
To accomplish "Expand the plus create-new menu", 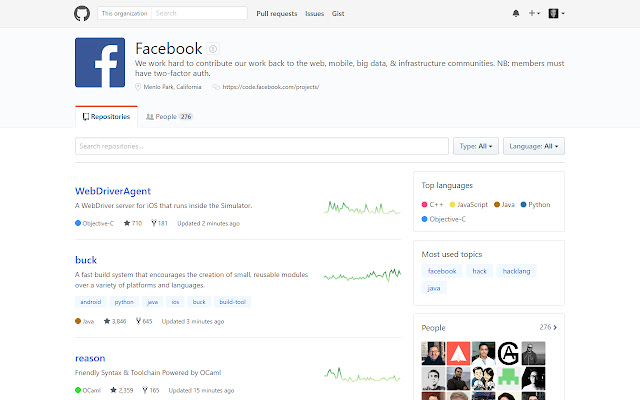I will pos(534,13).
